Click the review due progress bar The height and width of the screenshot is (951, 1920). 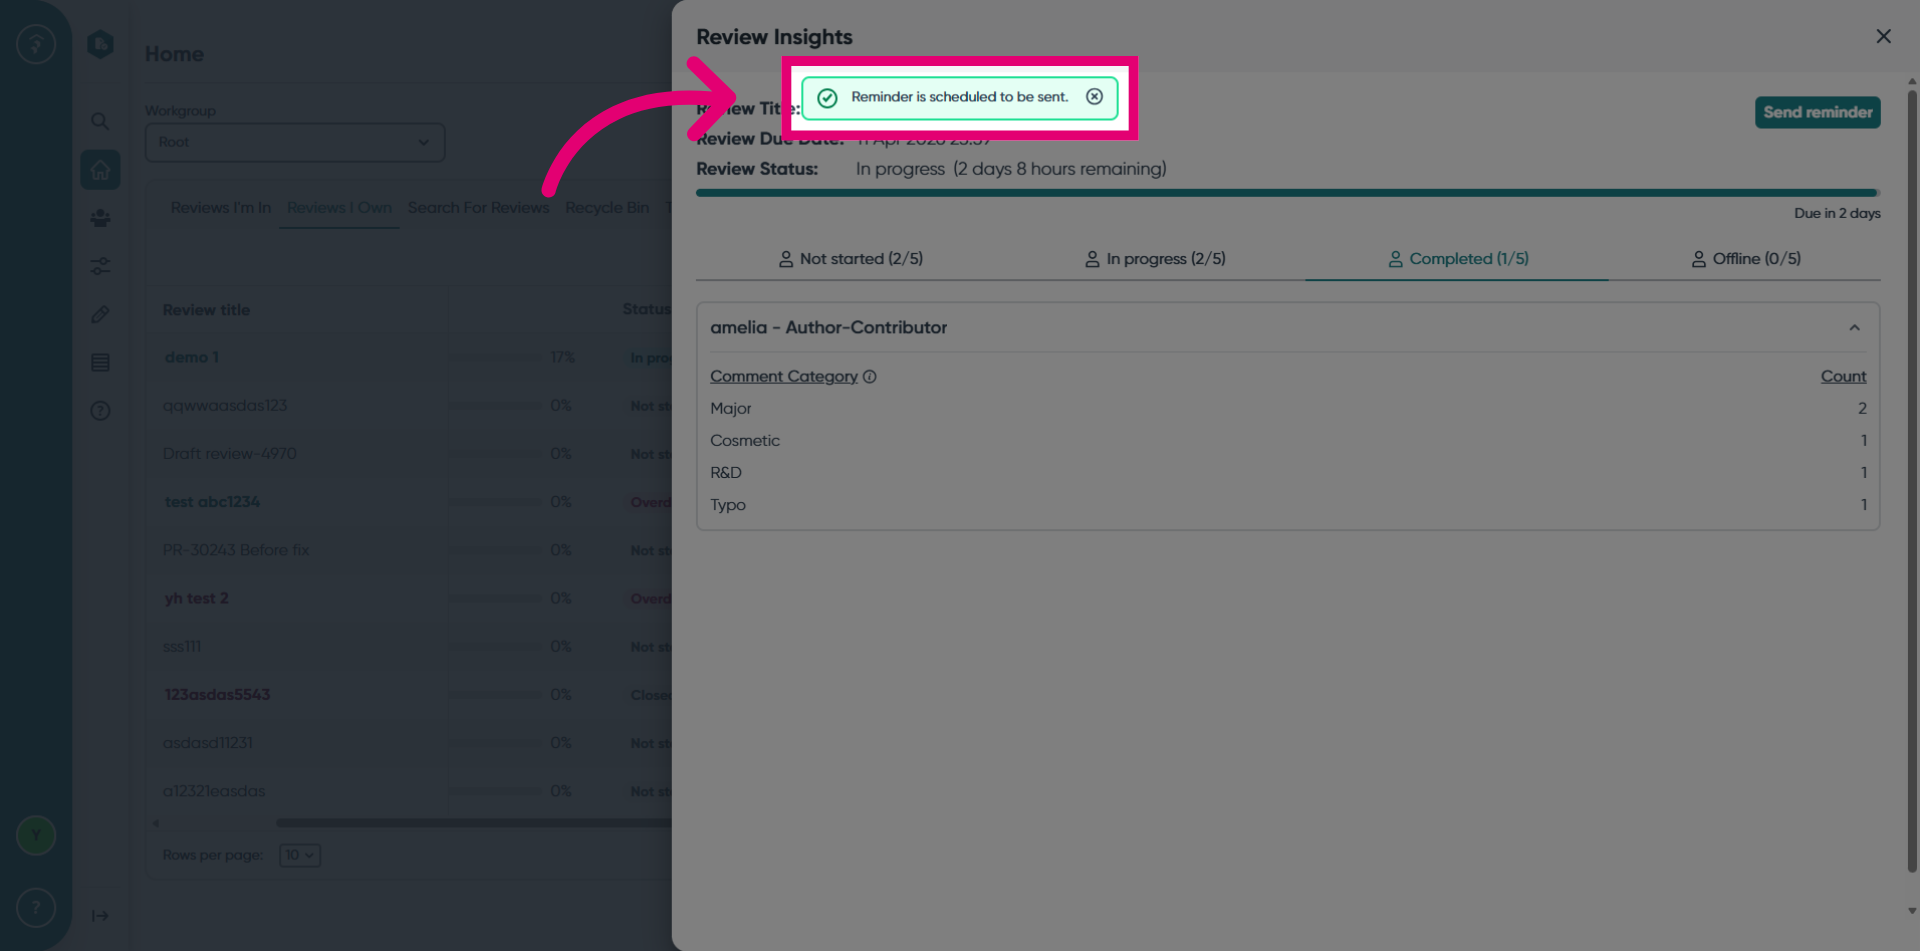pos(1287,192)
